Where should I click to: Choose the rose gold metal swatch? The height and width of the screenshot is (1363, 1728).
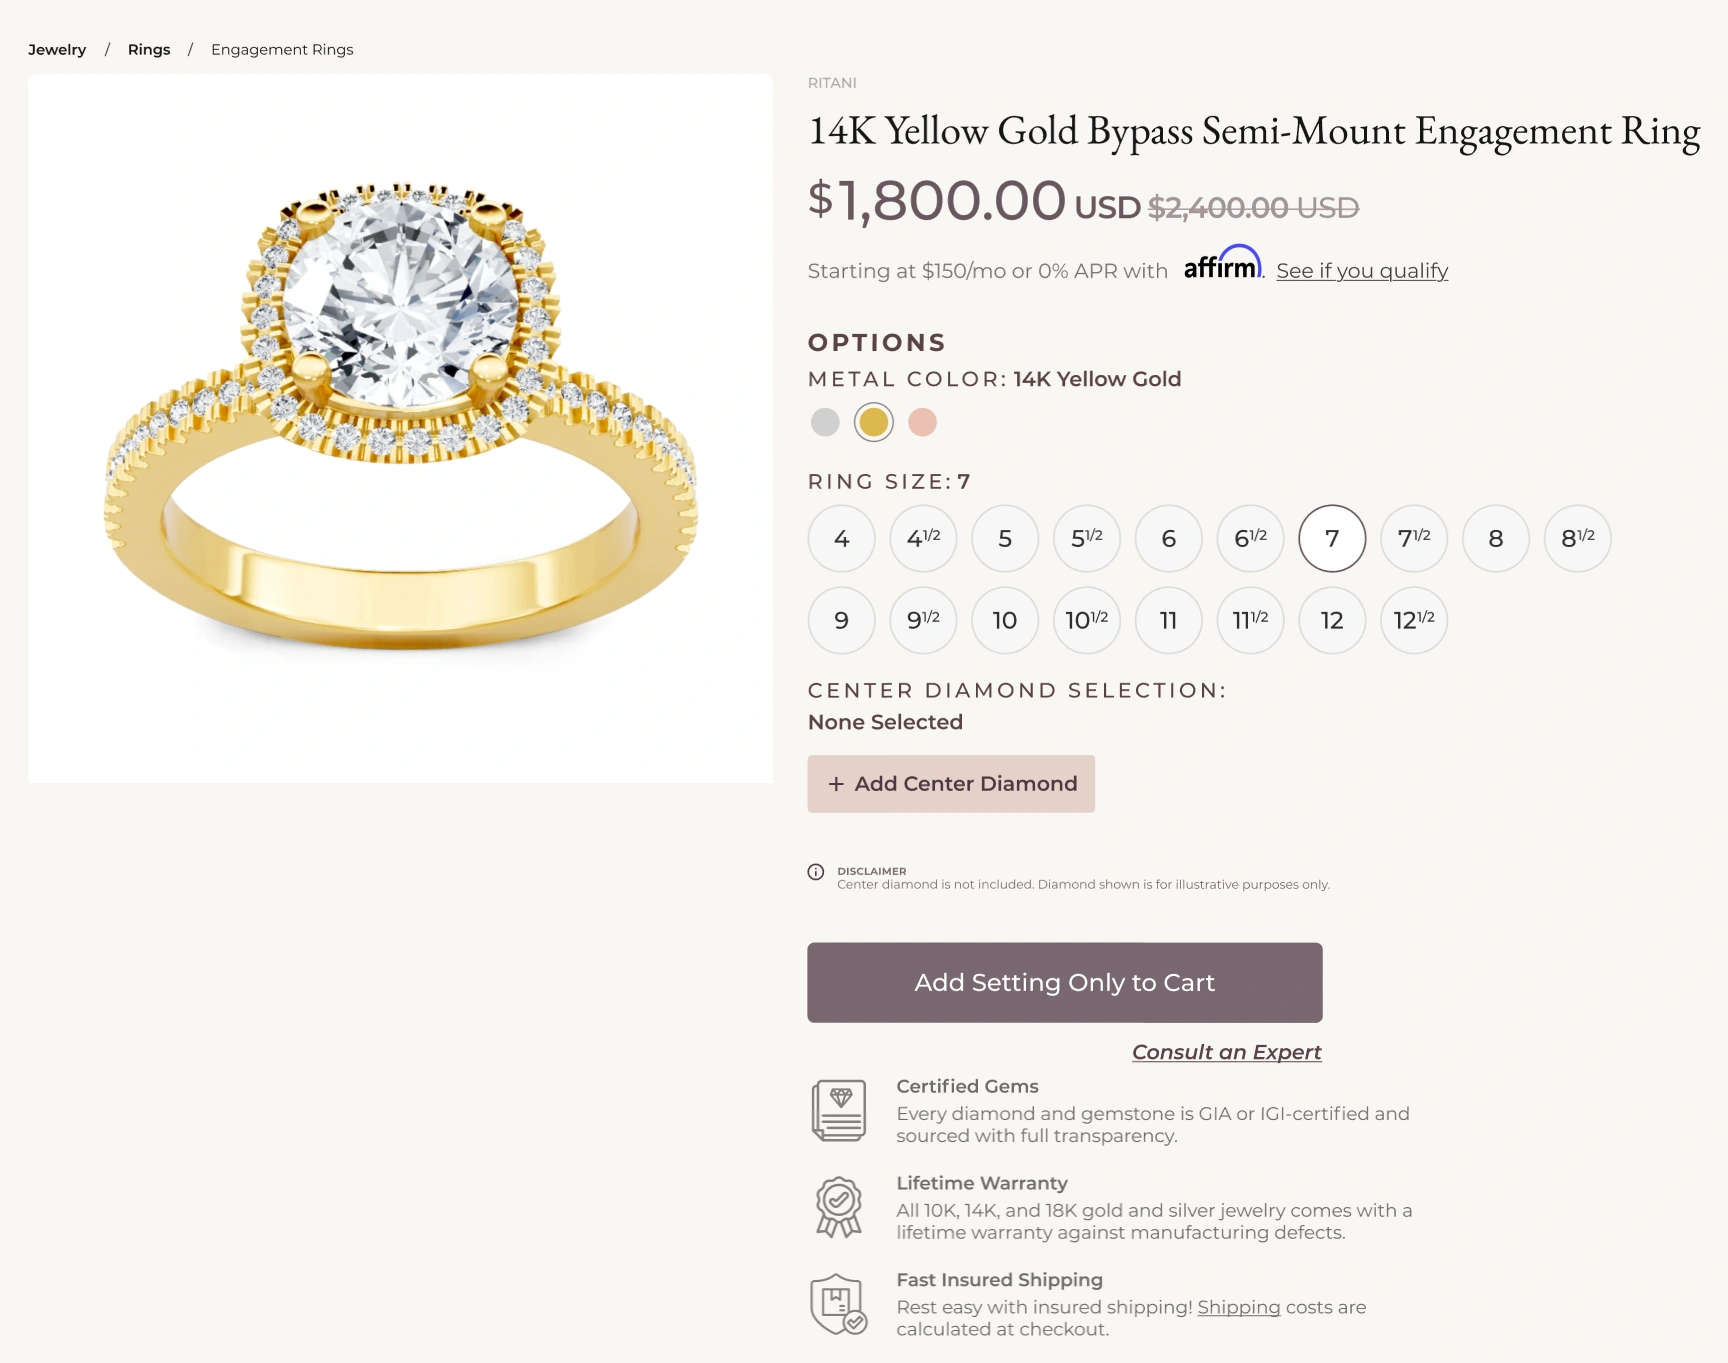point(922,422)
